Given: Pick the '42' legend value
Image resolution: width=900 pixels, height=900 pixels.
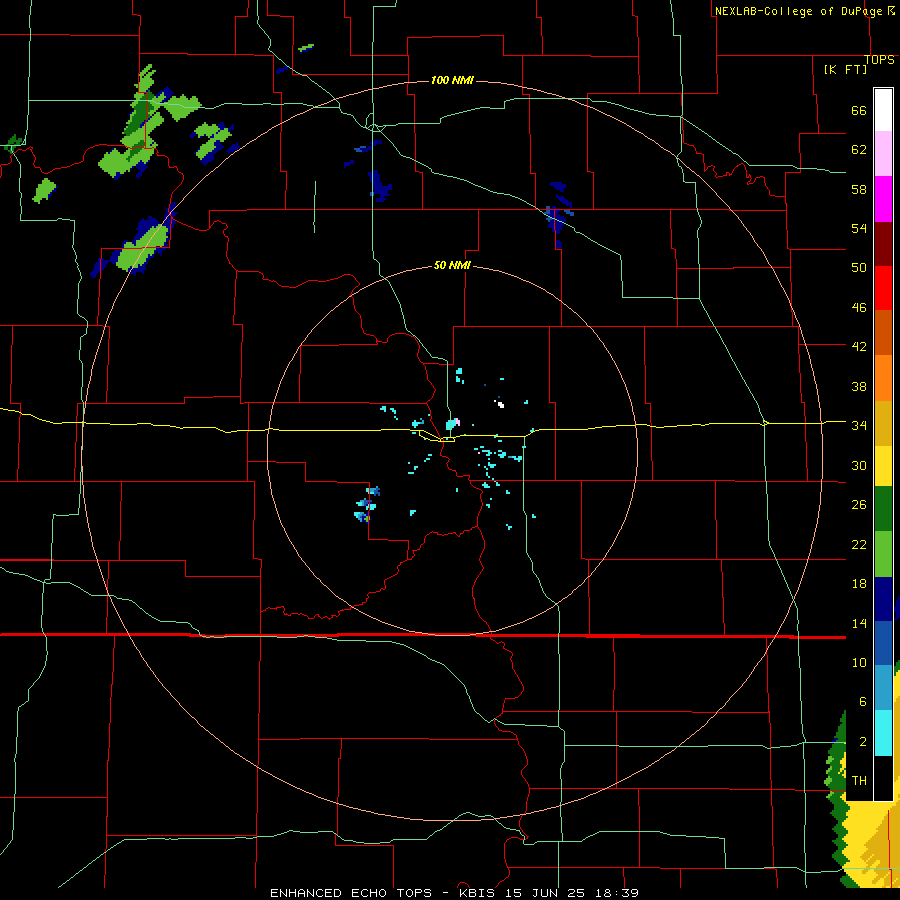Looking at the screenshot, I should (859, 347).
